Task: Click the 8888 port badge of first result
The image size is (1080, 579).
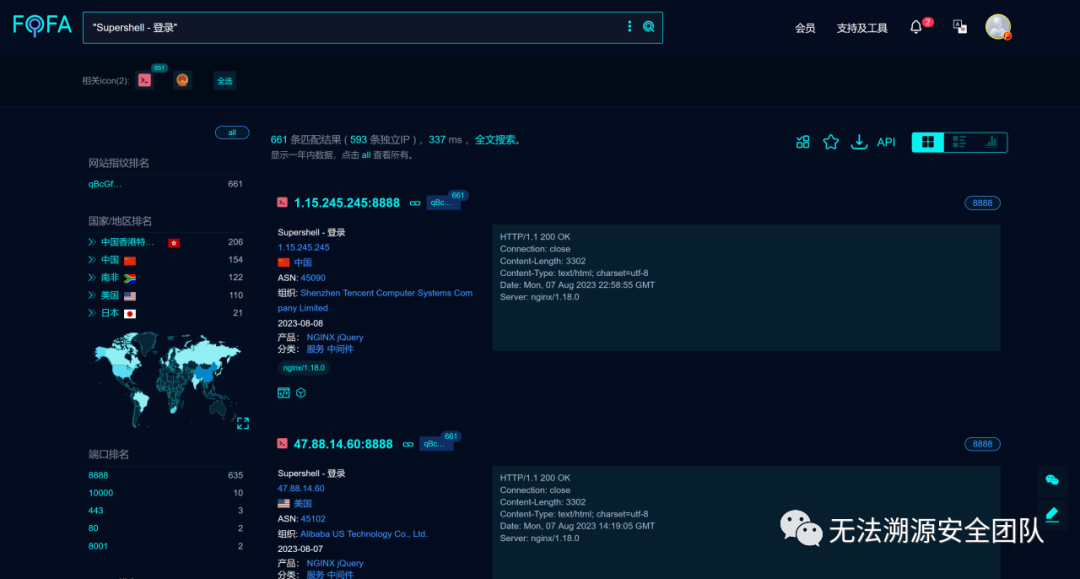Action: tap(982, 203)
